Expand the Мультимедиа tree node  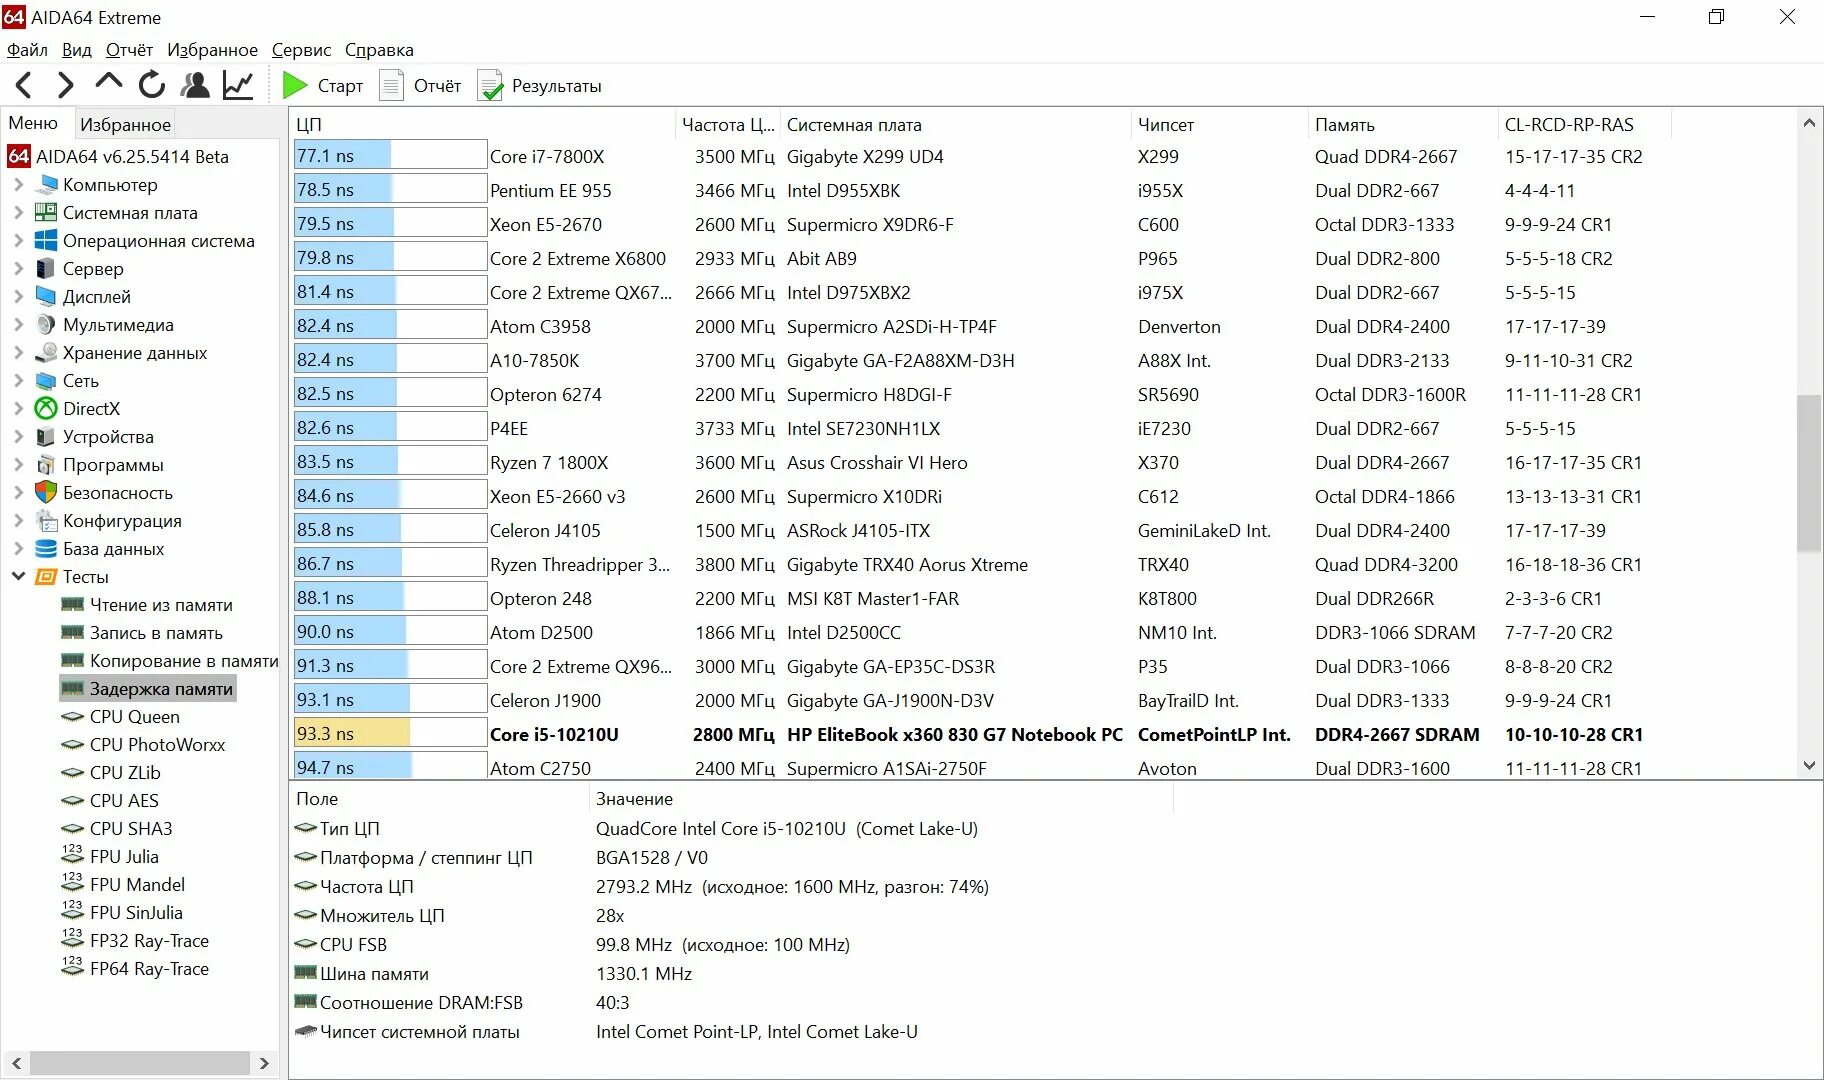point(18,325)
